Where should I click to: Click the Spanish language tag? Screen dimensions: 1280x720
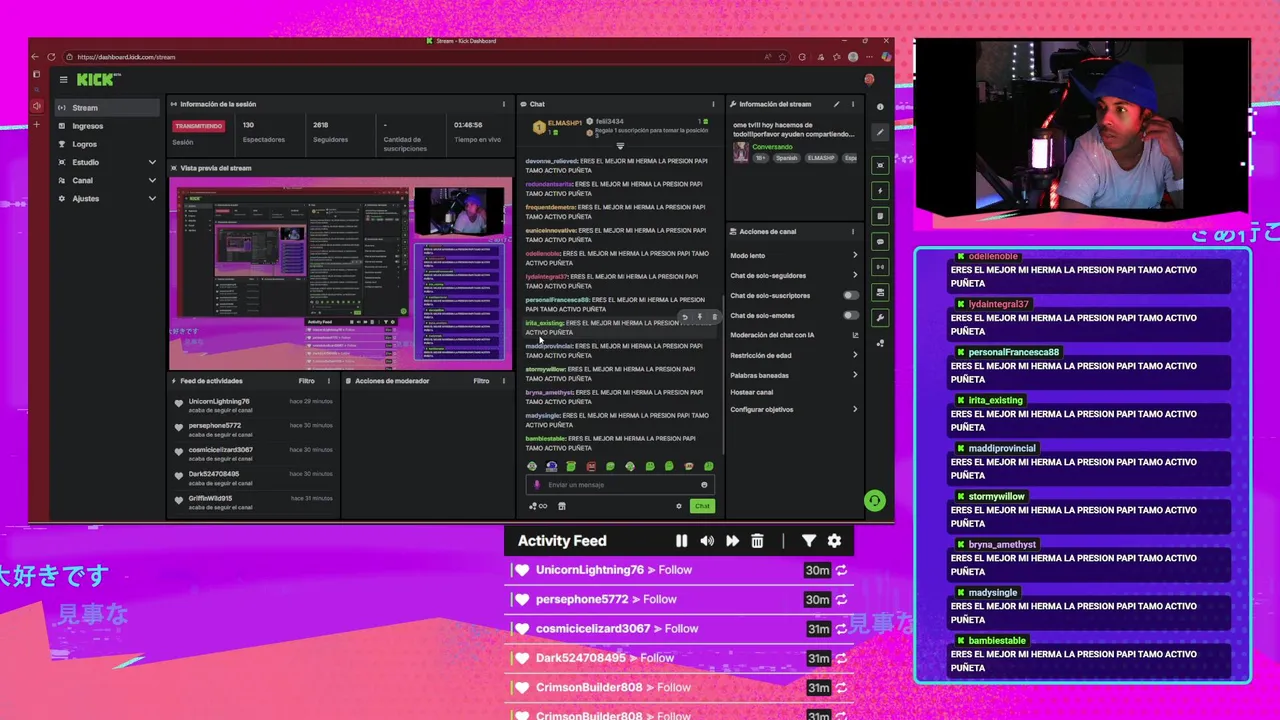coord(787,158)
